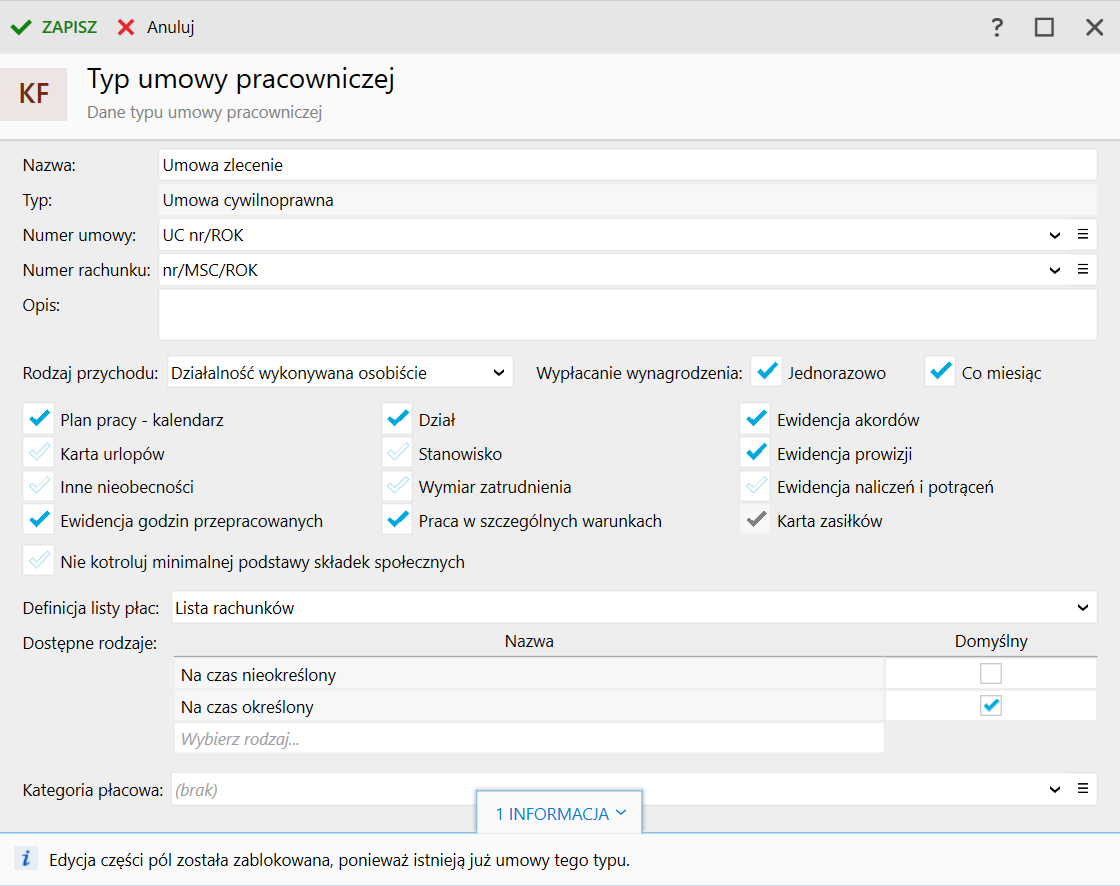Open the Numer rachunku hamburger menu icon
Viewport: 1120px width, 886px height.
coord(1082,269)
